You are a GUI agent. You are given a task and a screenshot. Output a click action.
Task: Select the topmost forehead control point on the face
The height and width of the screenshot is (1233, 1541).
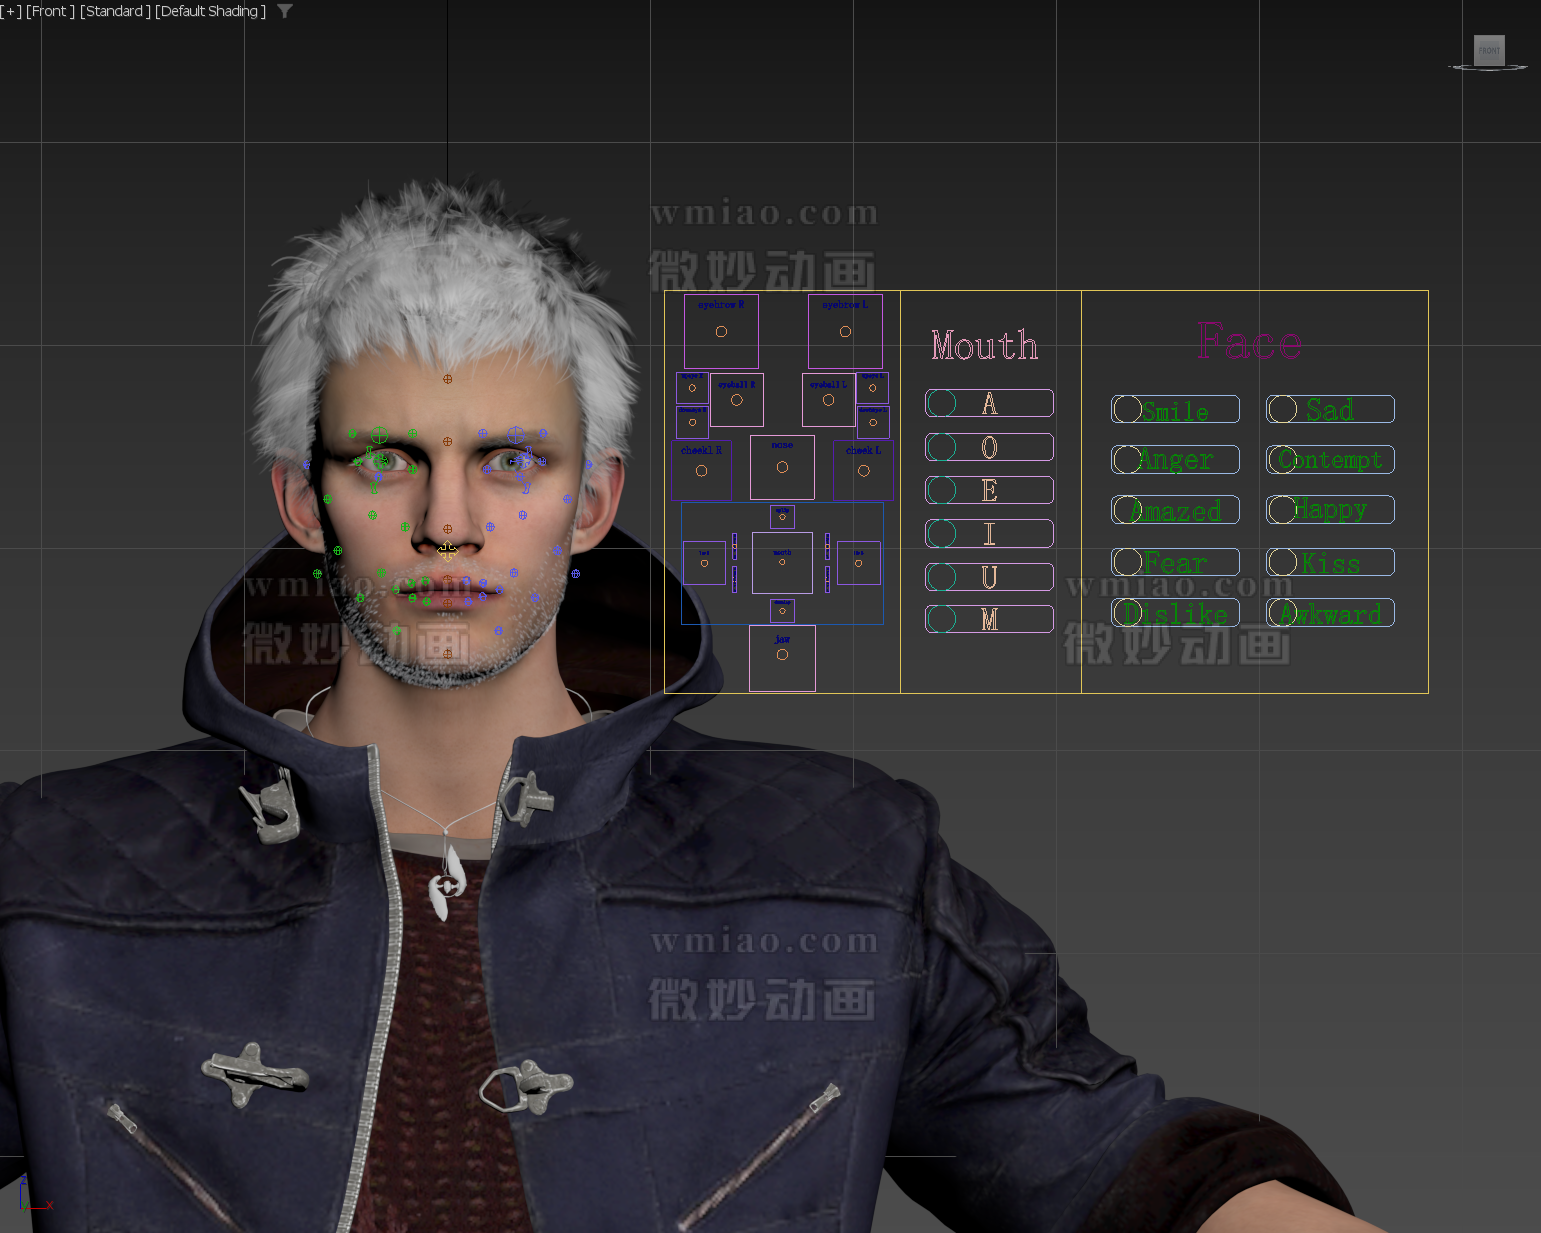tap(447, 379)
